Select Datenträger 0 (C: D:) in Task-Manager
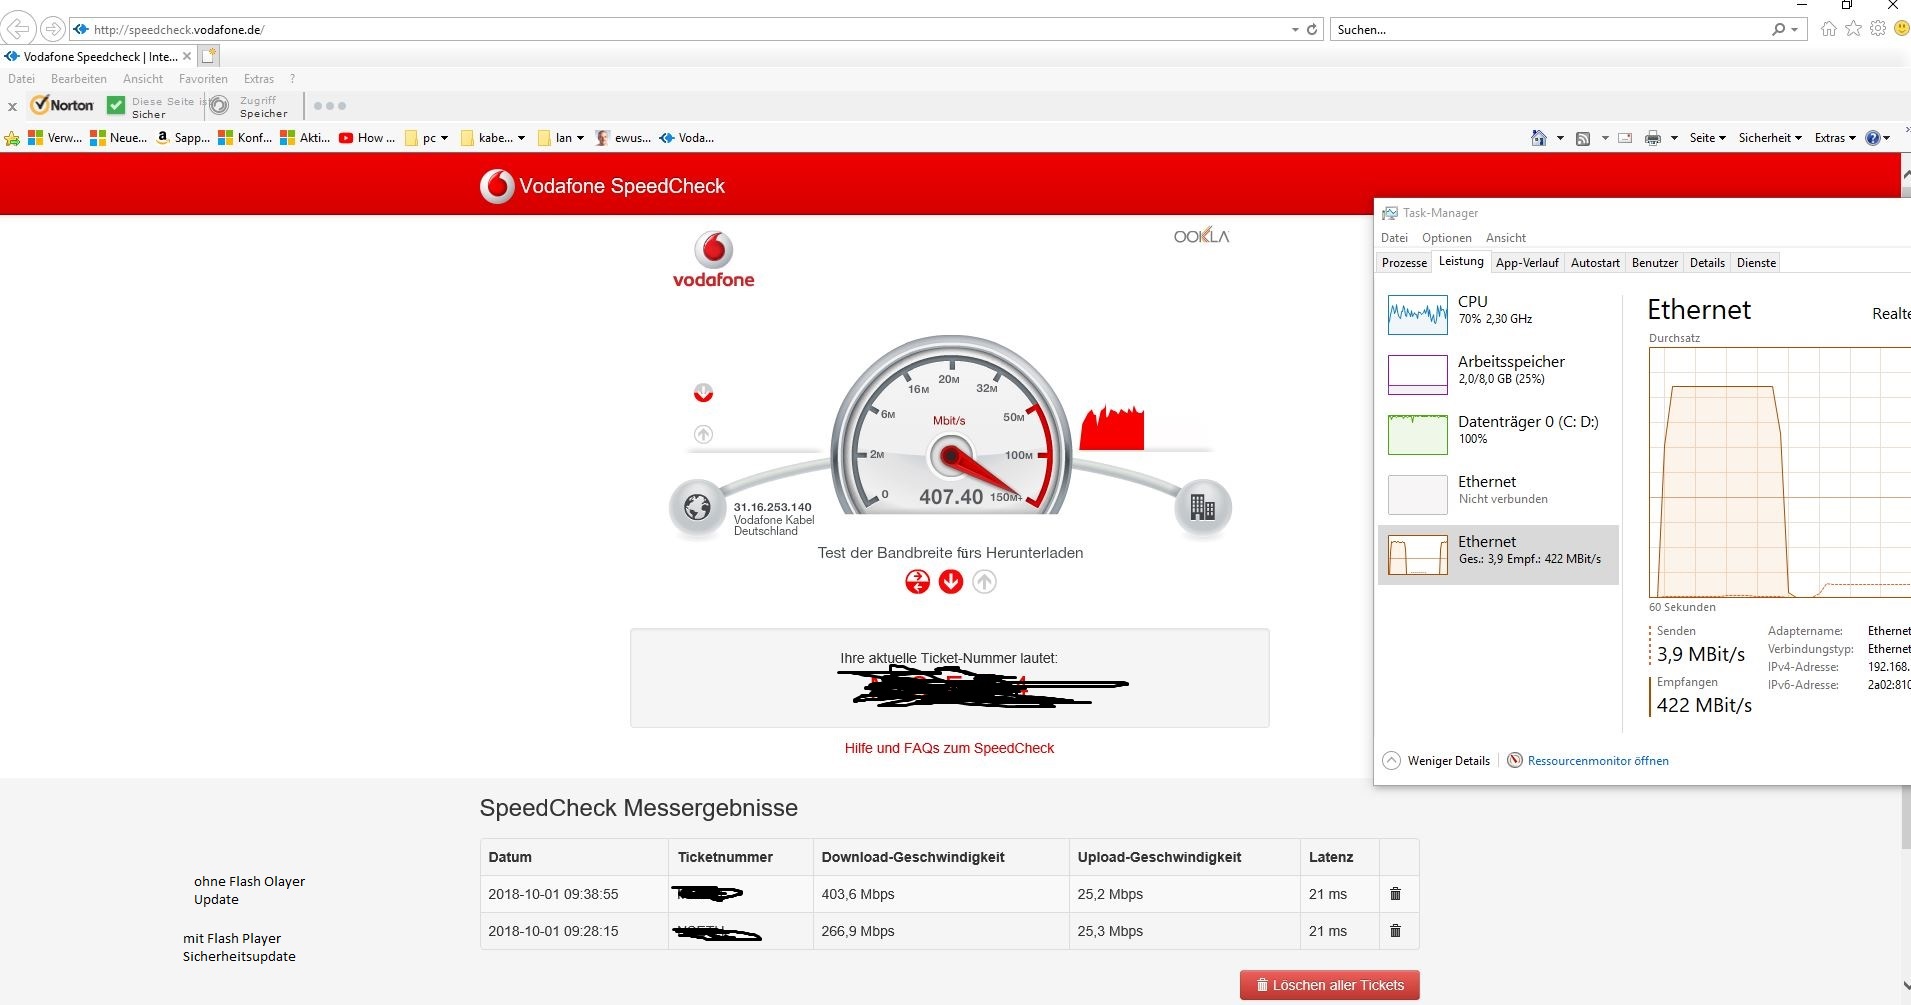Screen dimensions: 1911x1005 tap(1498, 434)
